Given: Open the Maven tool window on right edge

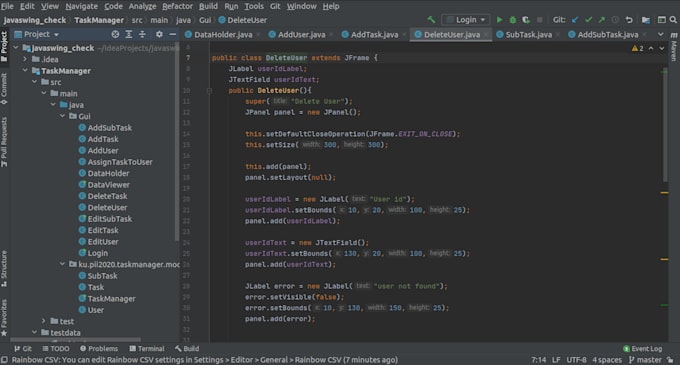Looking at the screenshot, I should [x=674, y=47].
